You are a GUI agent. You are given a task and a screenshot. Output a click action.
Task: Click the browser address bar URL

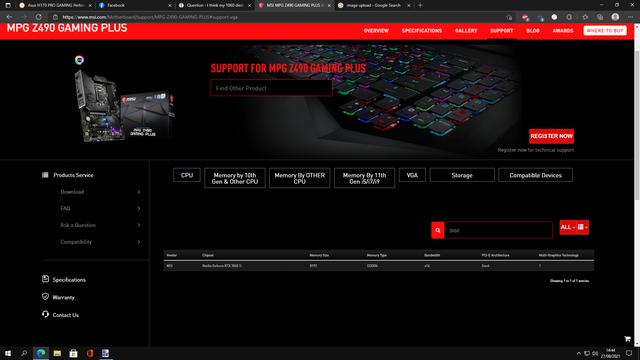pos(150,17)
